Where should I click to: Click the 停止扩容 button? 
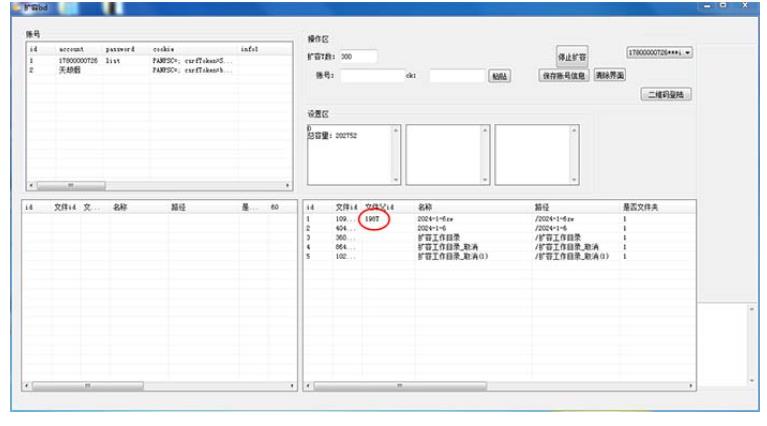(x=571, y=56)
